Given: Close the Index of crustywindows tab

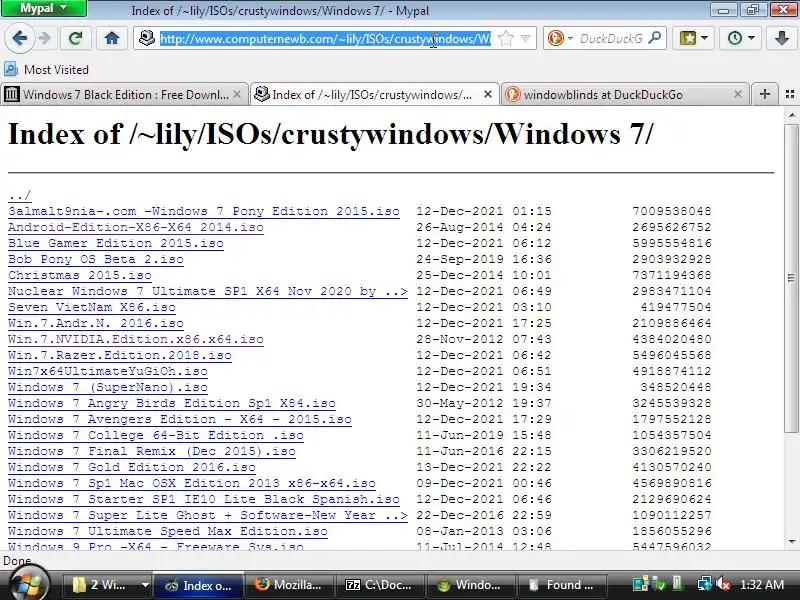Looking at the screenshot, I should pyautogui.click(x=488, y=94).
